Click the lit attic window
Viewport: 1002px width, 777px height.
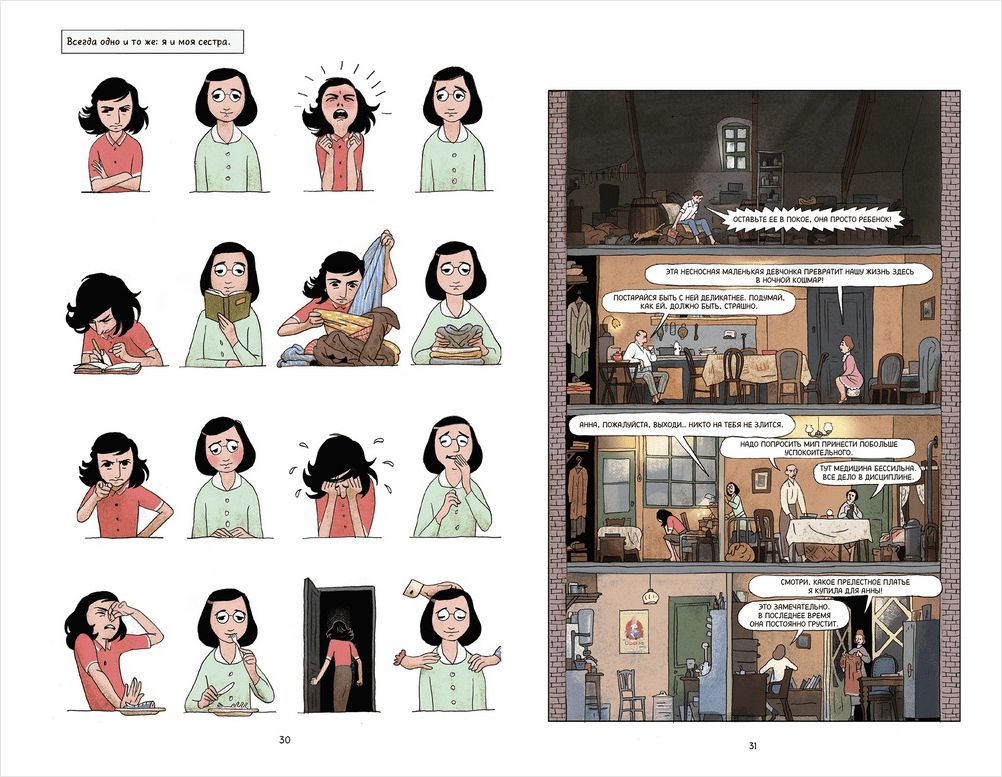click(x=736, y=146)
